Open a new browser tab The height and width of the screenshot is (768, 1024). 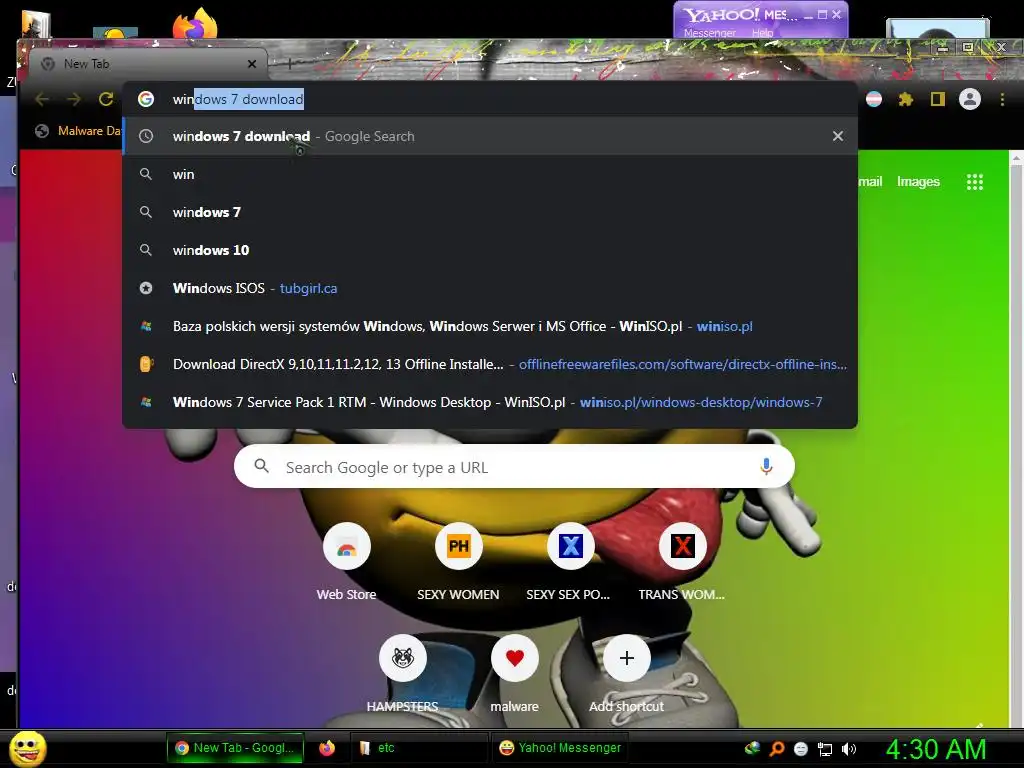pyautogui.click(x=289, y=64)
